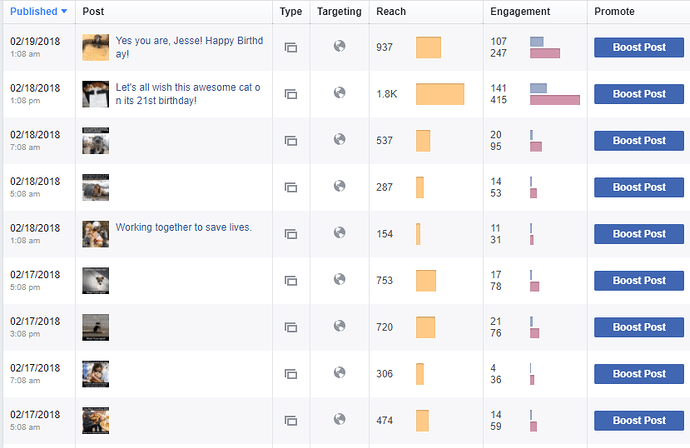Boost the 'Working together to save lives' post
The height and width of the screenshot is (448, 690).
click(638, 234)
